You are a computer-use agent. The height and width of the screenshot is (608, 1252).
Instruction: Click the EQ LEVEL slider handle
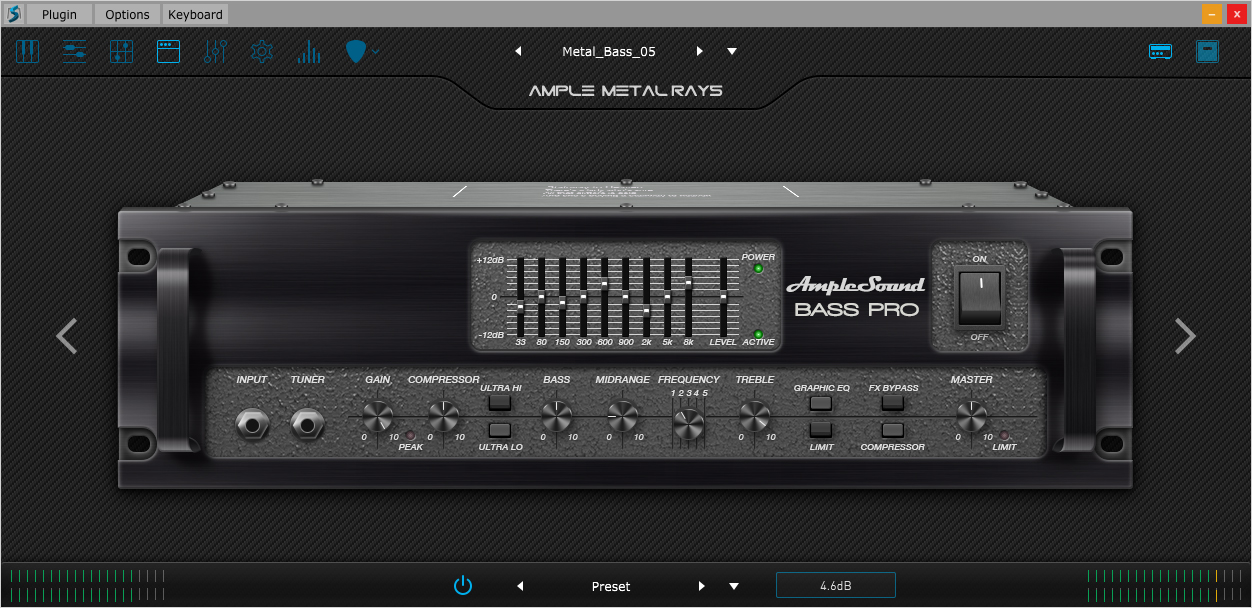click(x=723, y=296)
